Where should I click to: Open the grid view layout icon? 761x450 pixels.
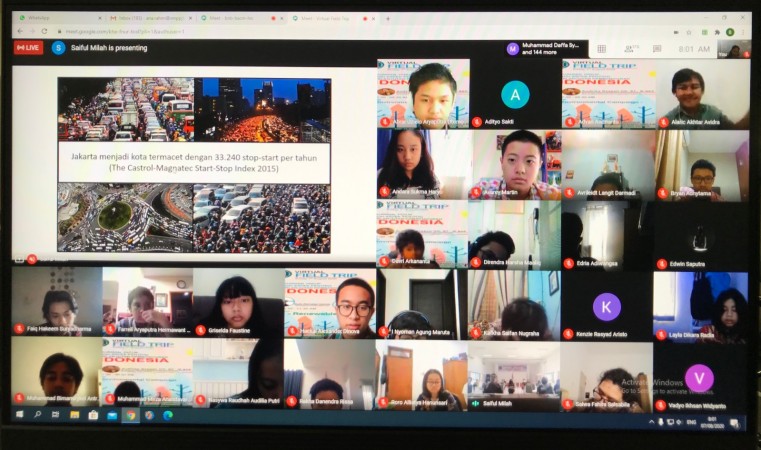601,48
